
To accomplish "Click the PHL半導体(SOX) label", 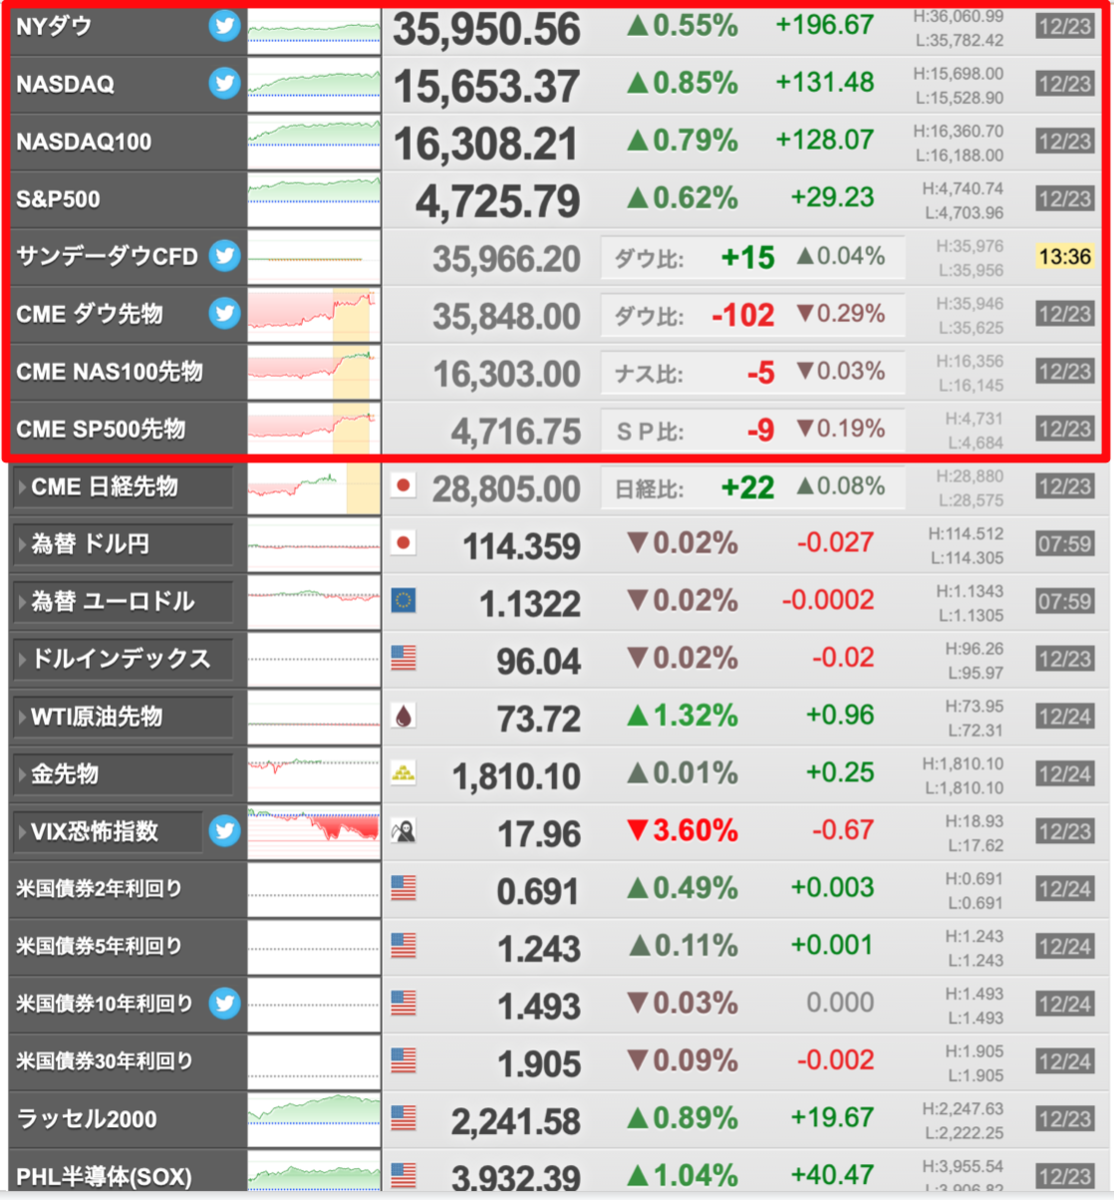I will click(104, 1177).
